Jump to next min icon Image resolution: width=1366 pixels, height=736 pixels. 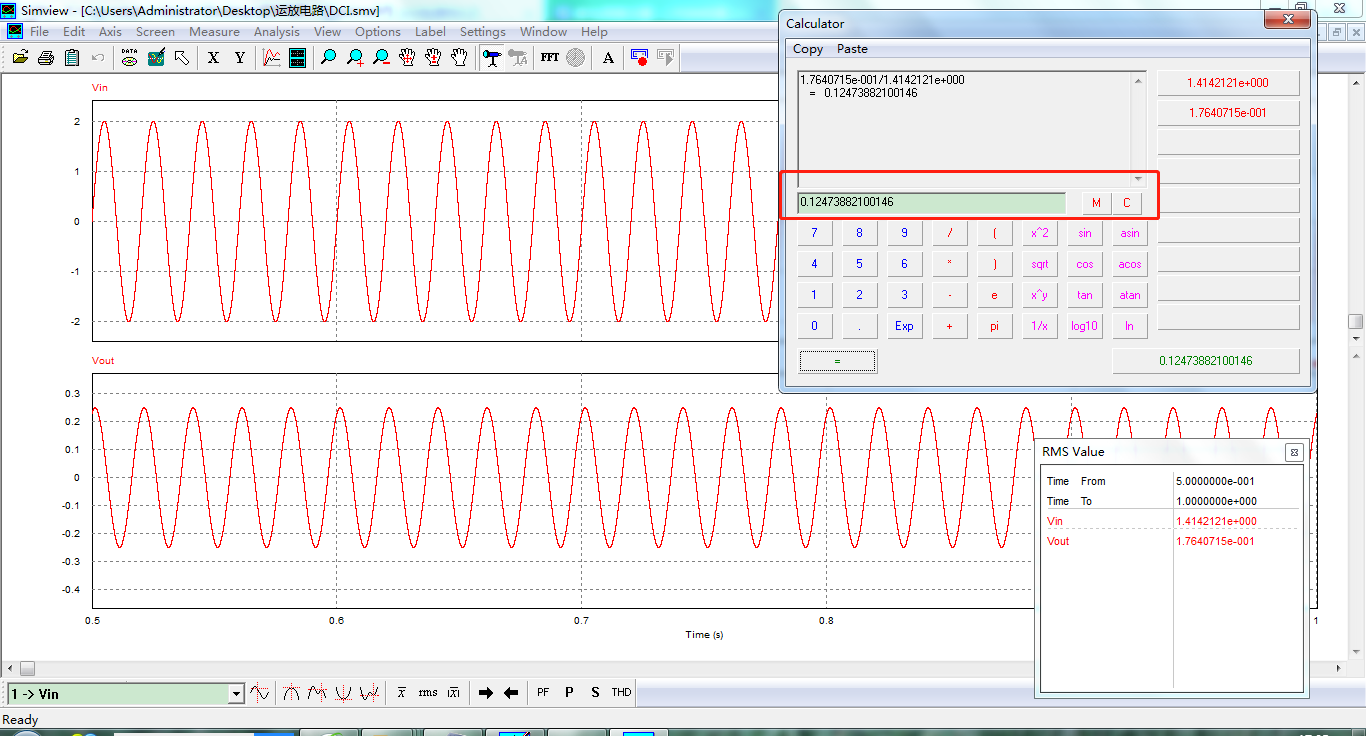click(x=369, y=692)
